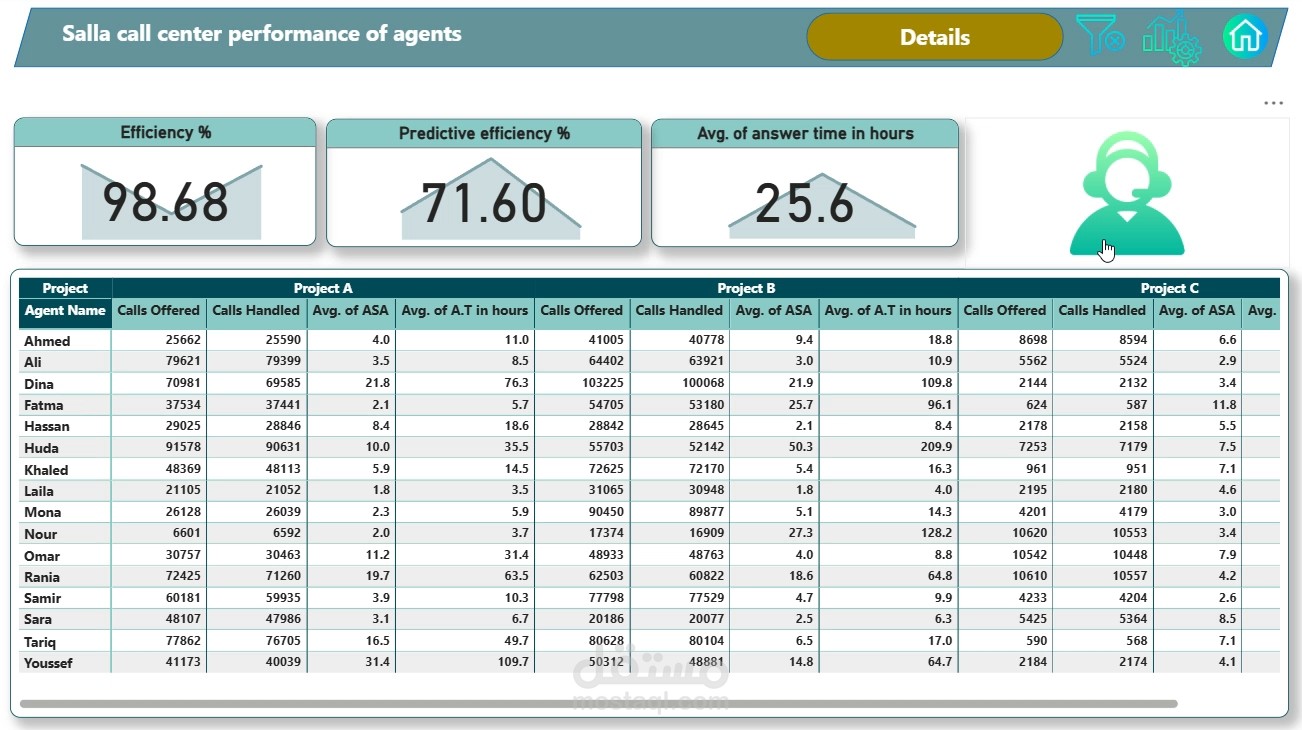The width and height of the screenshot is (1302, 730).
Task: Click the call center agent headset image
Action: [1127, 193]
